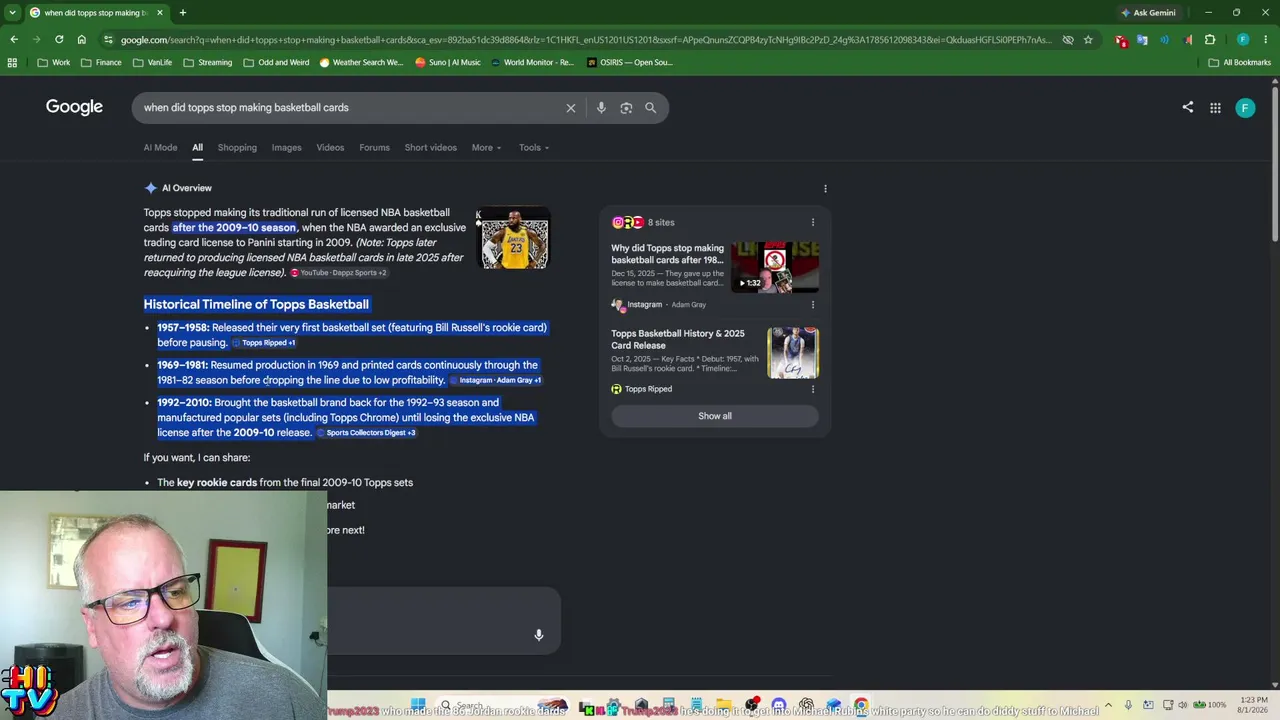
Task: Click the Ask Gemini button
Action: pos(1148,13)
